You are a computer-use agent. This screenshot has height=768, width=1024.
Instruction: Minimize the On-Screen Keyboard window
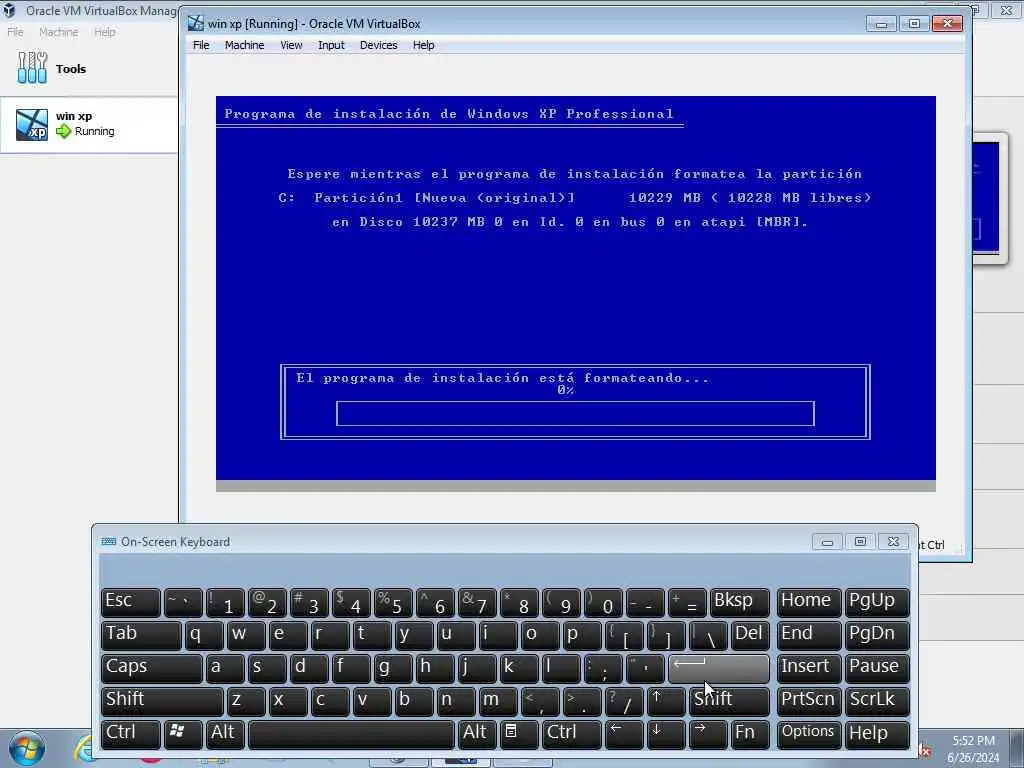[827, 542]
